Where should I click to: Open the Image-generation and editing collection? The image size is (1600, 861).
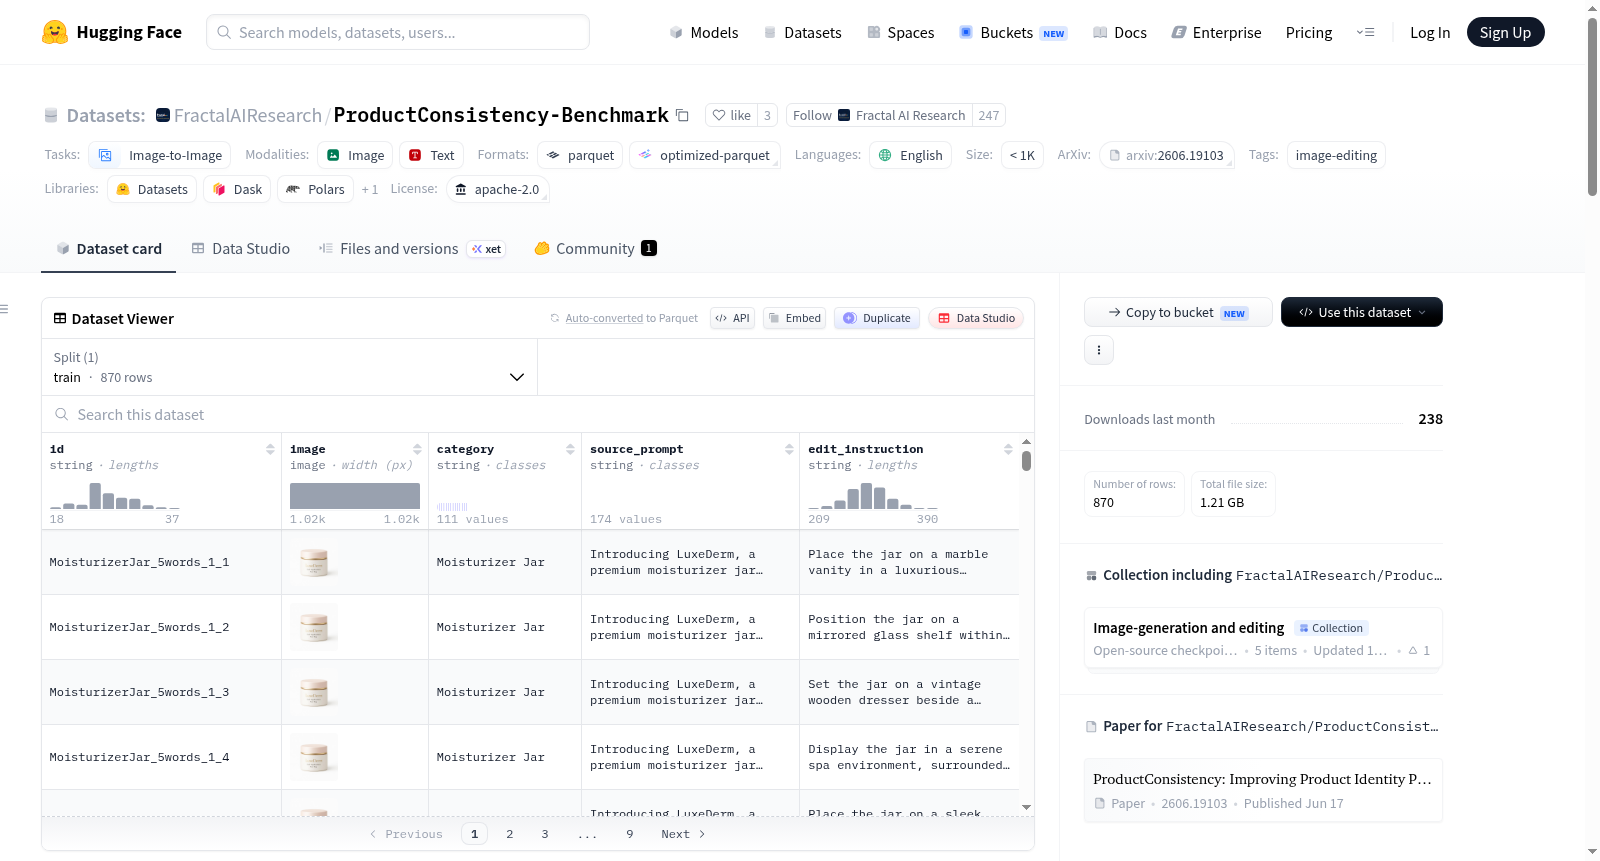tap(1263, 639)
